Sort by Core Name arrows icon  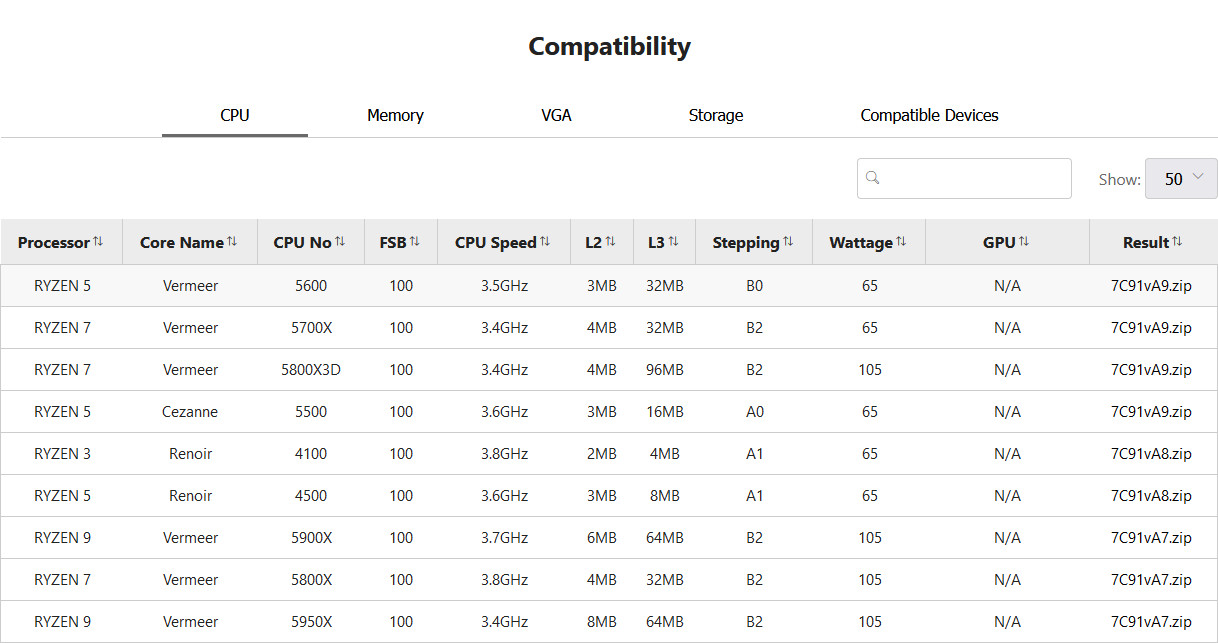pyautogui.click(x=232, y=242)
